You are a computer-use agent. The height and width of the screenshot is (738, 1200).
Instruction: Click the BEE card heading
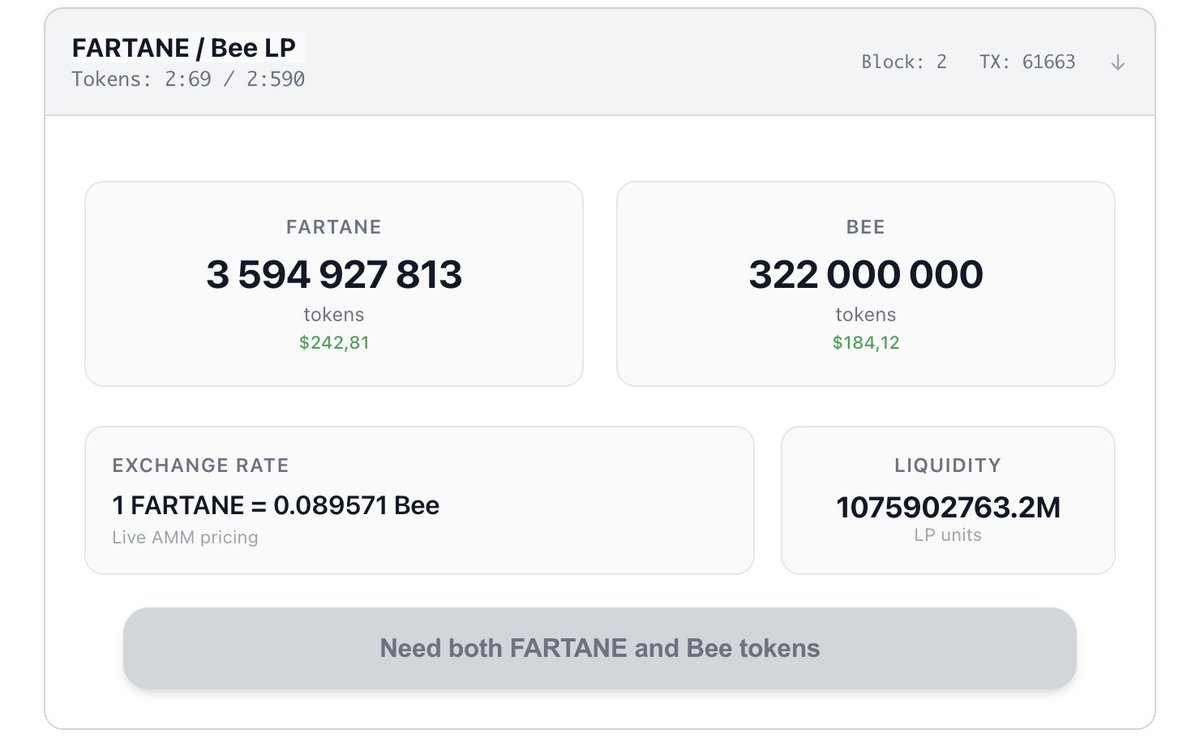[866, 227]
